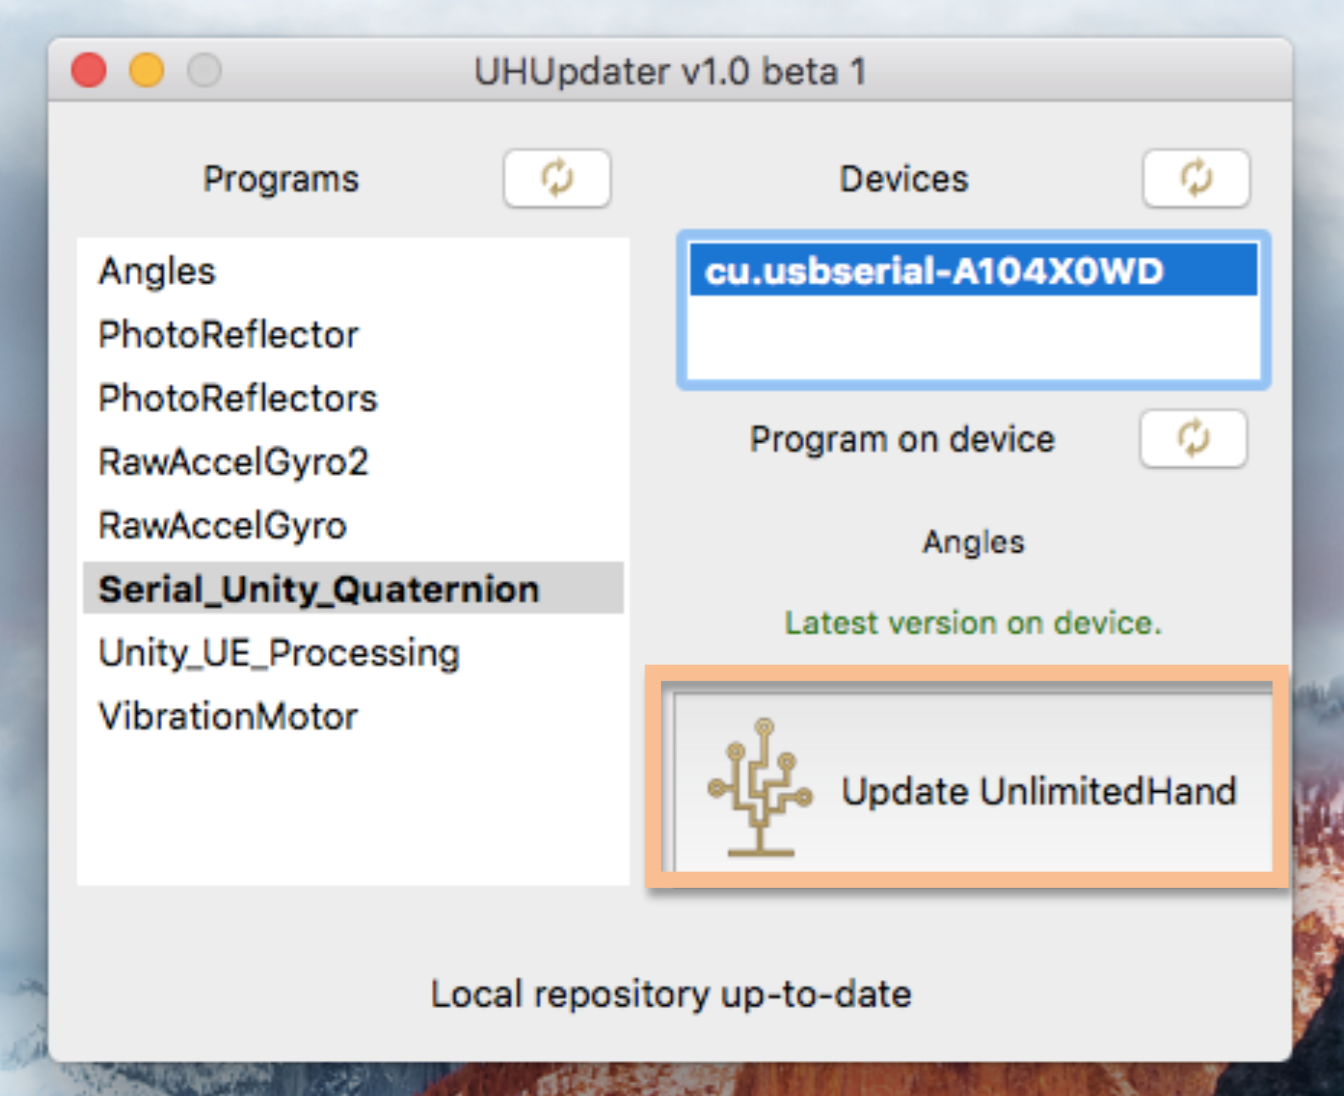Select the RawAccelGyro program
Image resolution: width=1344 pixels, height=1096 pixels.
(353, 526)
